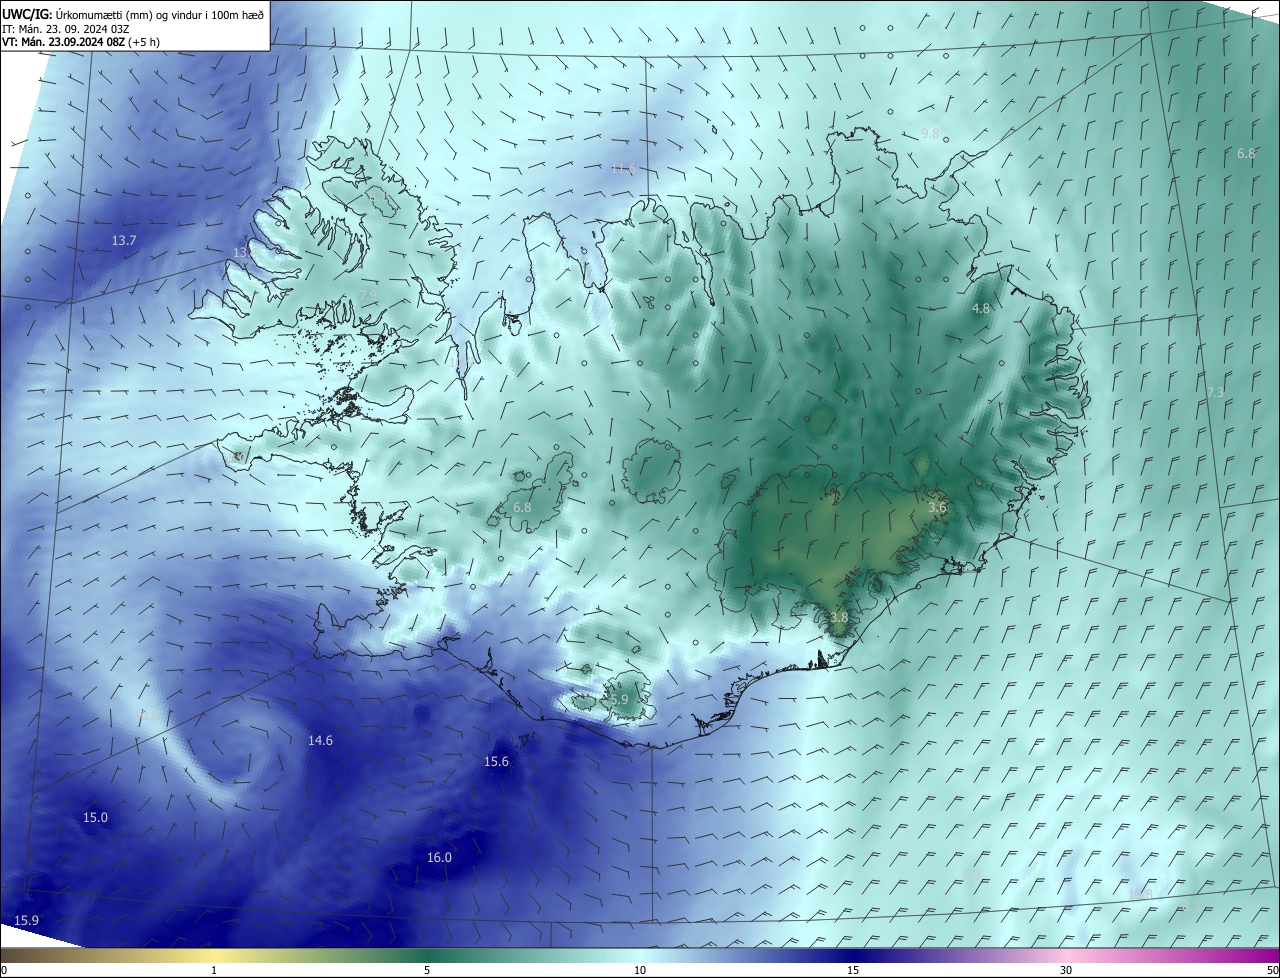Select the 7.3 value label
This screenshot has height=978, width=1280.
click(x=1215, y=393)
